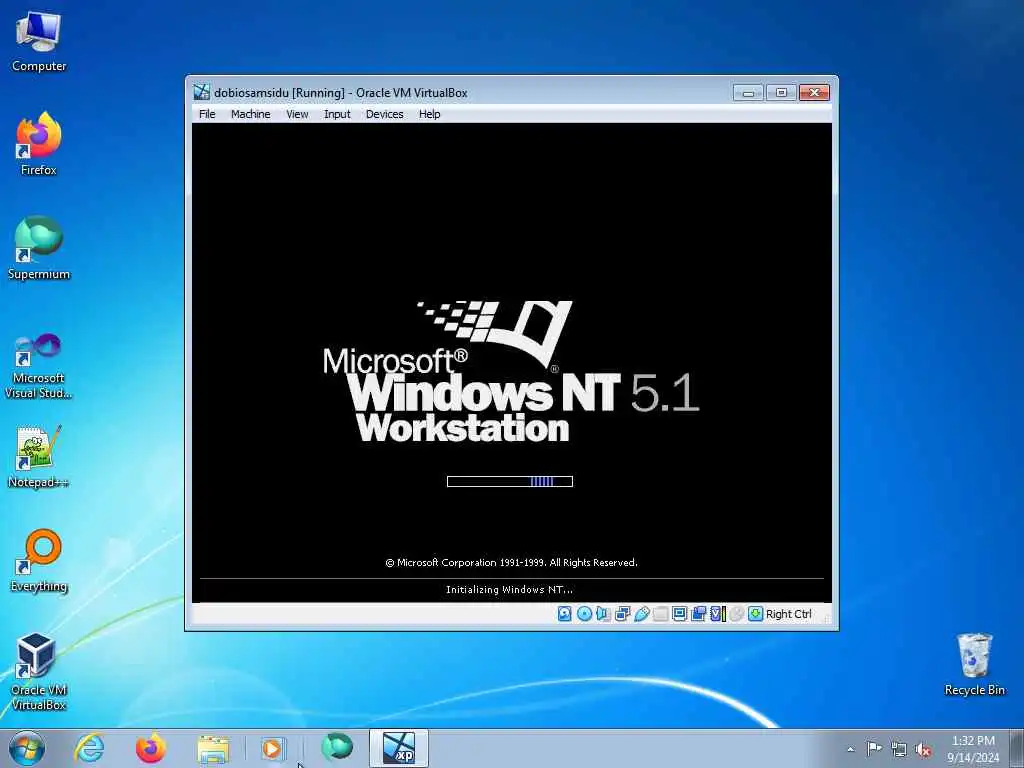1024x768 pixels.
Task: Click the taskbar clock showing 1:32 PM
Action: [973, 749]
